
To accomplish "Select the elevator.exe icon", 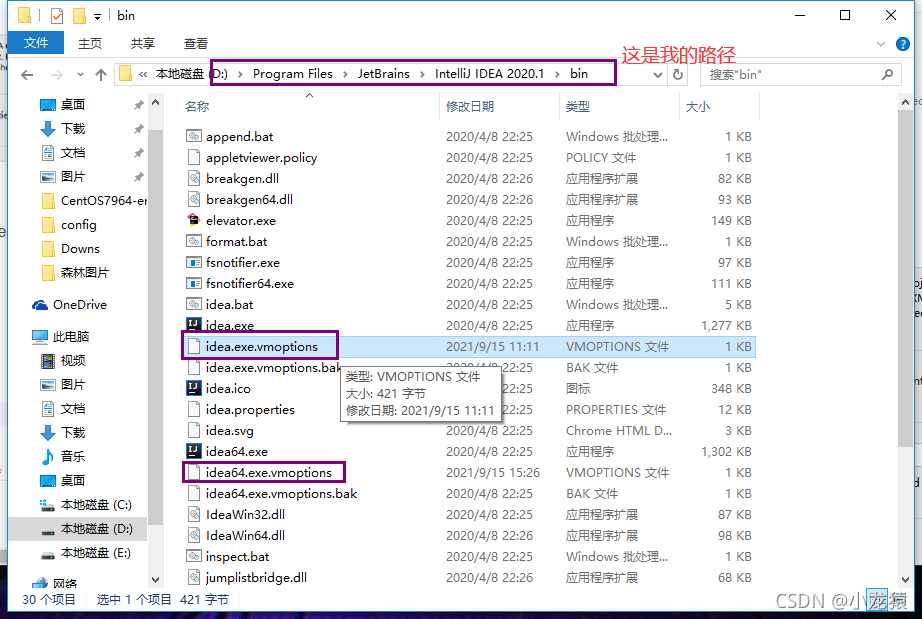I will pos(193,220).
